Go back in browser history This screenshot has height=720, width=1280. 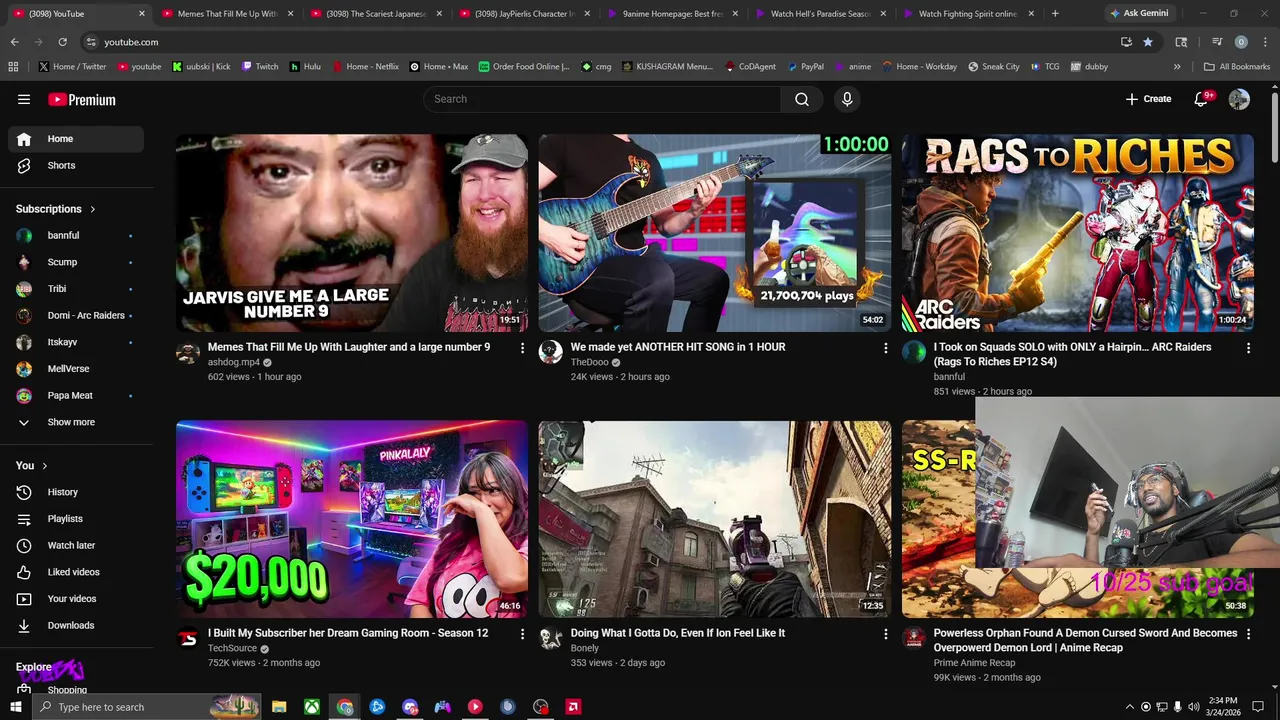pos(14,42)
